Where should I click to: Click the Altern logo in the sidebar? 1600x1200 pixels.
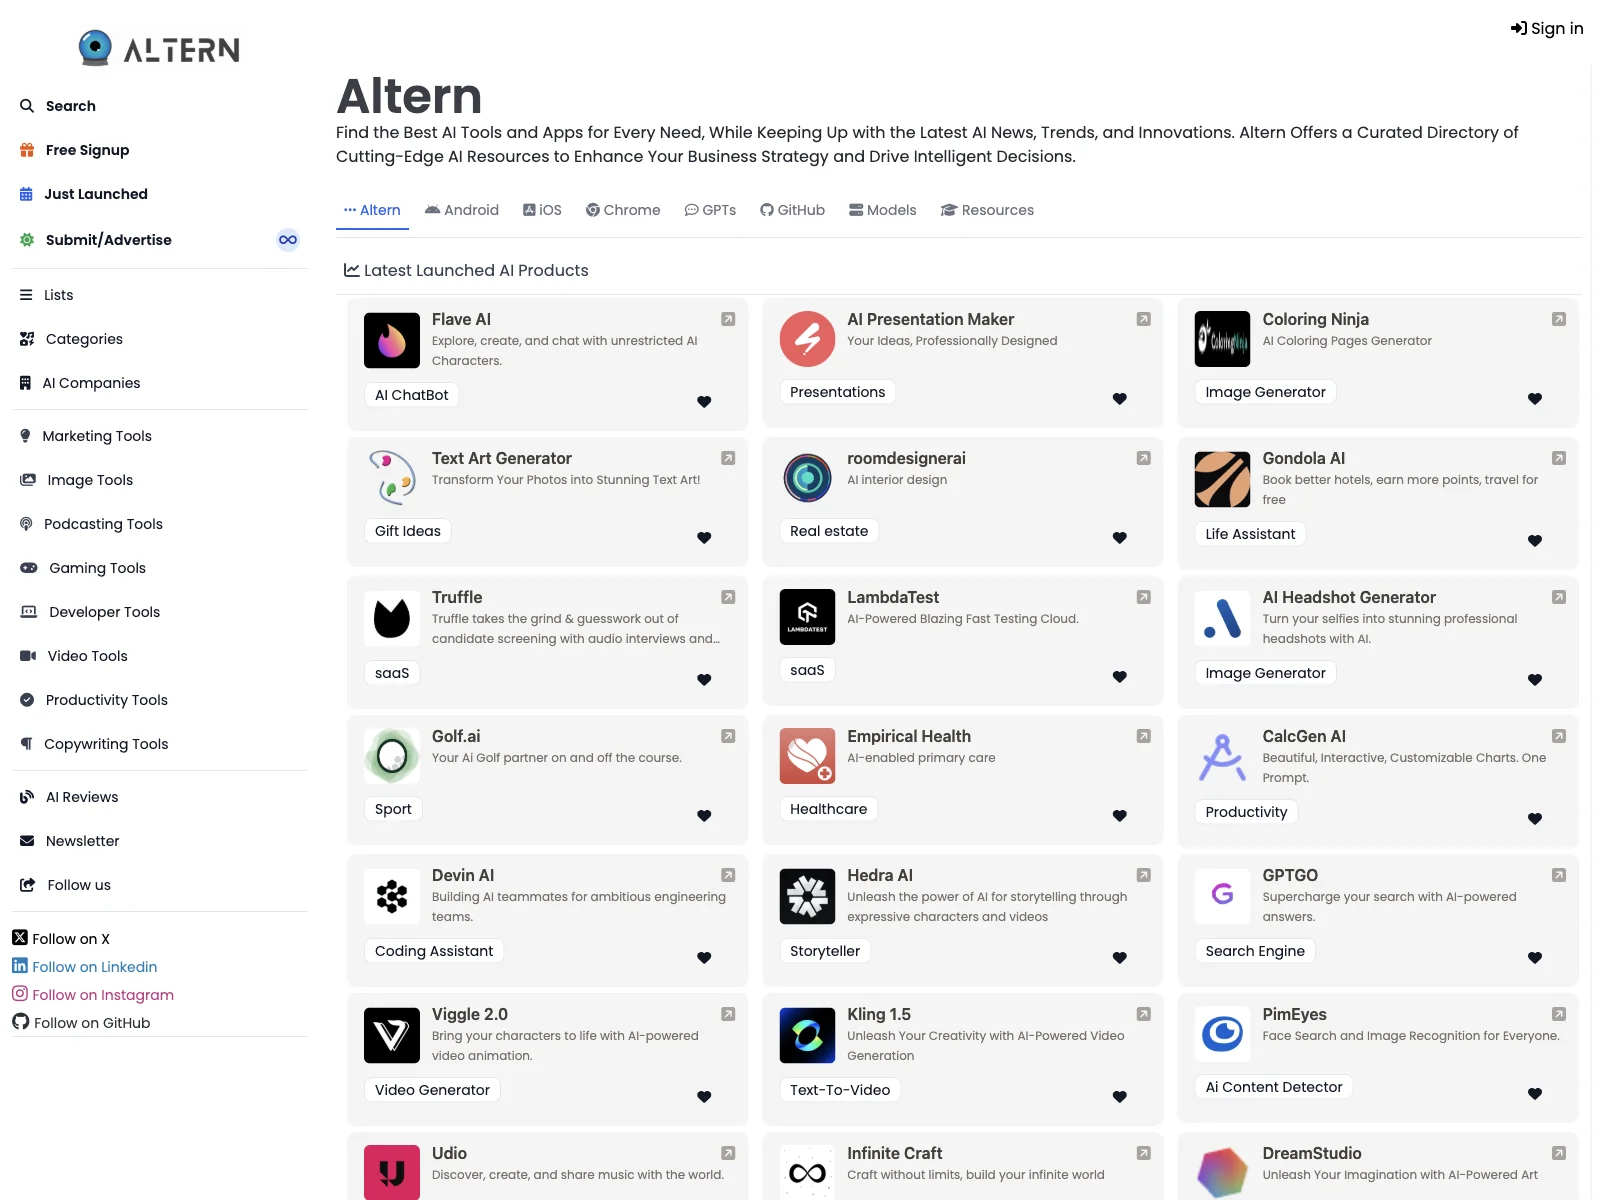coord(160,48)
